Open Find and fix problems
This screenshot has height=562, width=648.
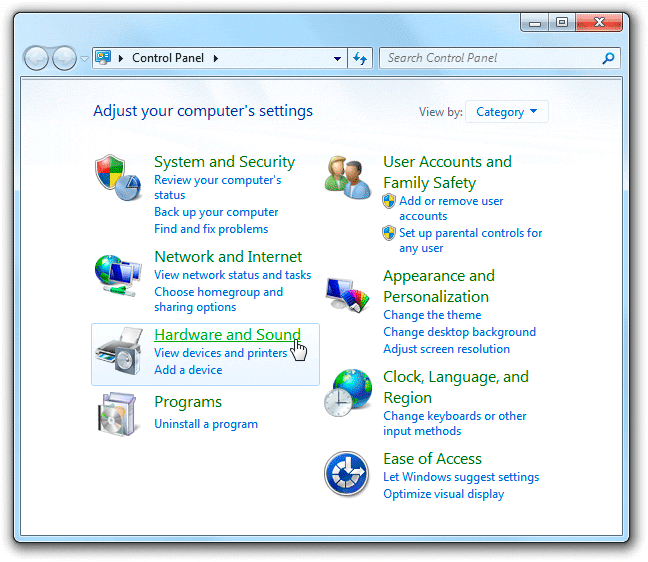click(211, 229)
